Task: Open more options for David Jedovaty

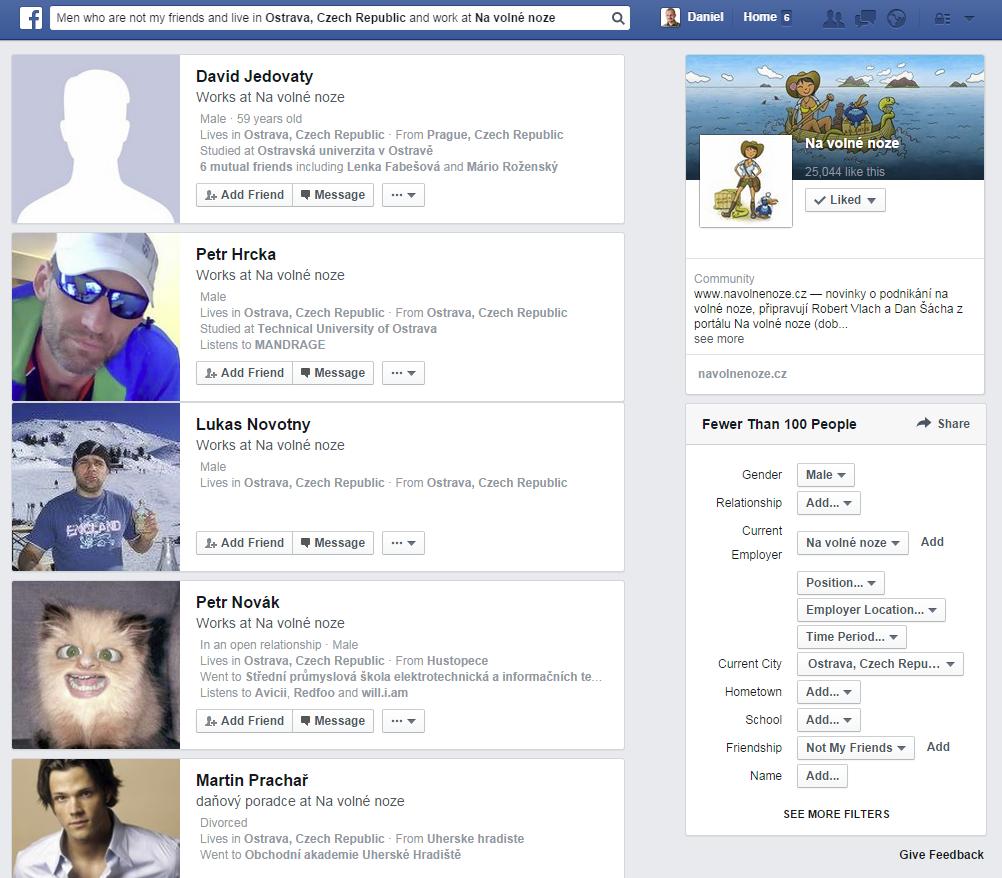Action: click(403, 195)
